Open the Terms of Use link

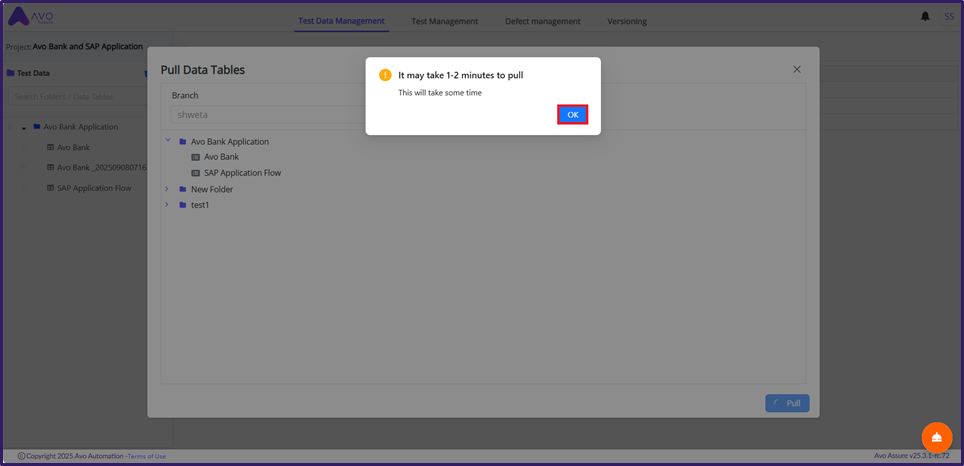tap(147, 456)
